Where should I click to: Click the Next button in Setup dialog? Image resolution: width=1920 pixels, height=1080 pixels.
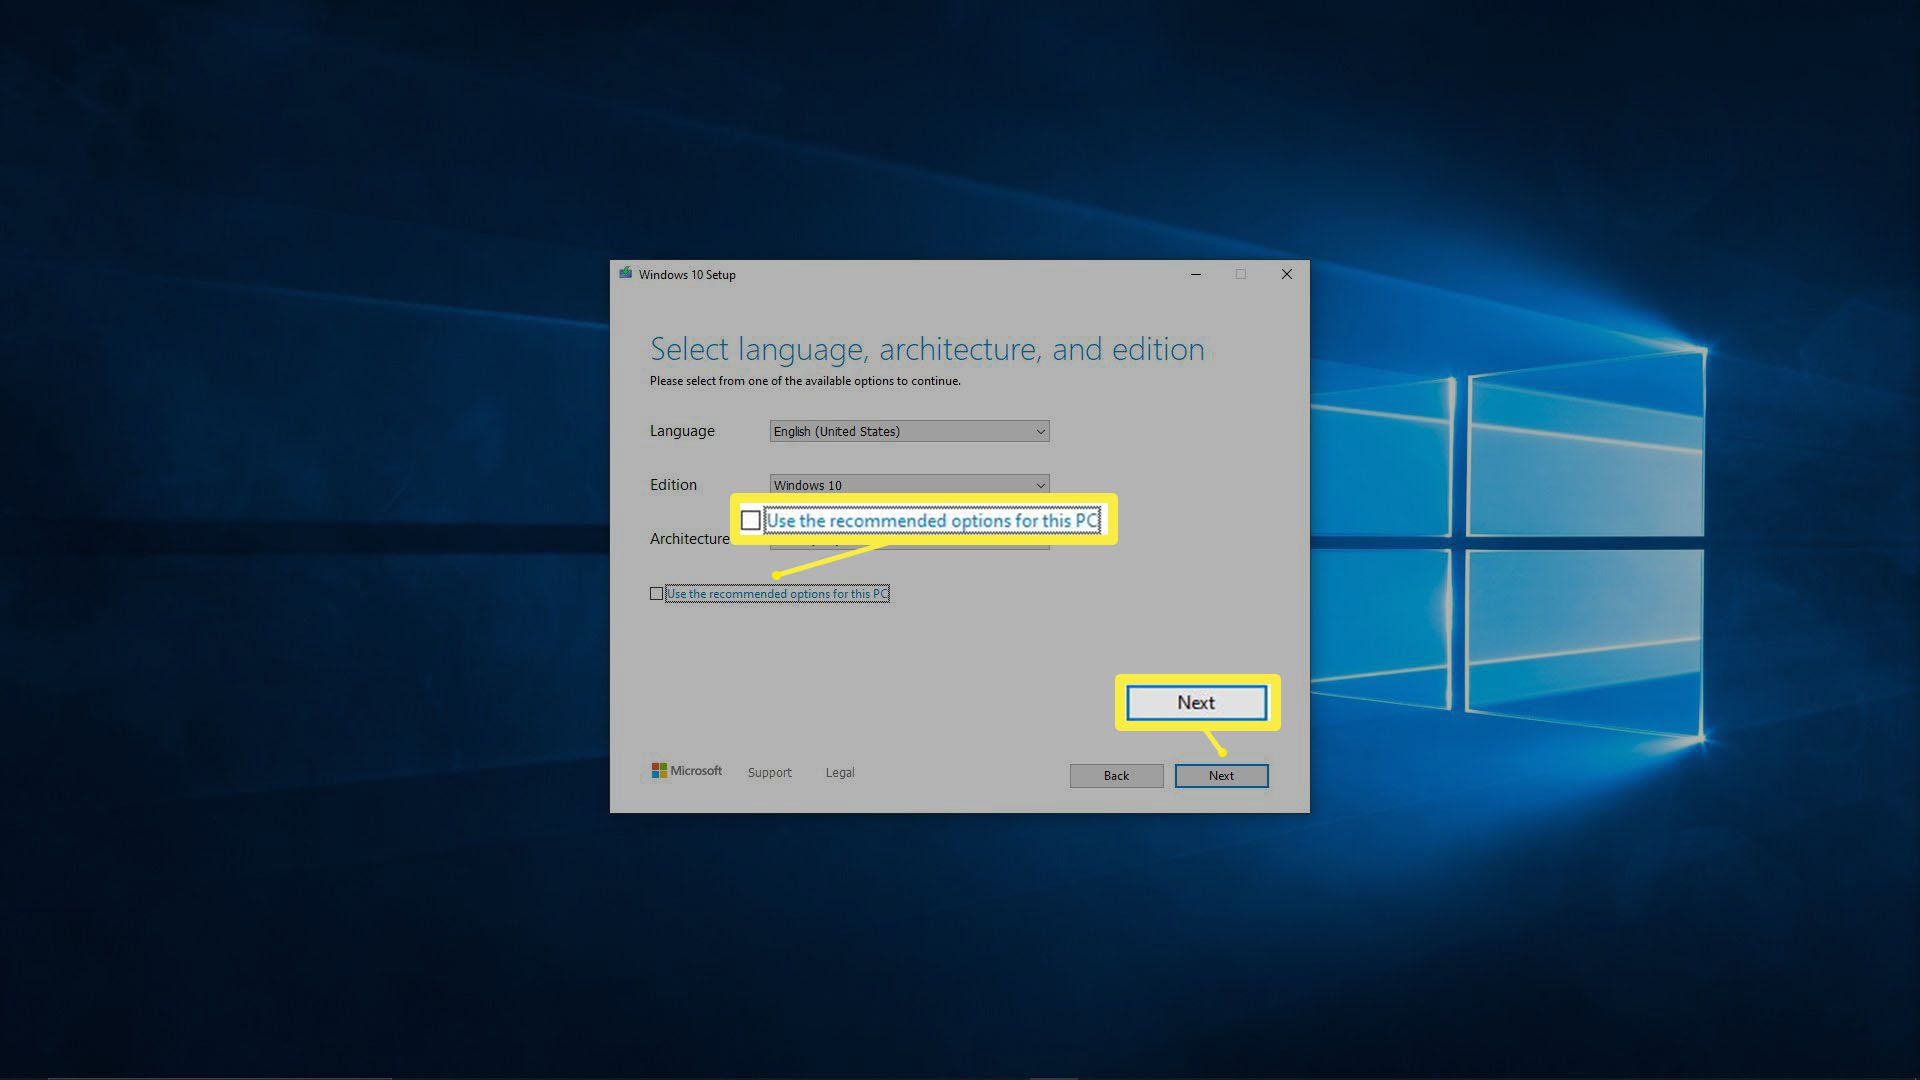pyautogui.click(x=1221, y=776)
